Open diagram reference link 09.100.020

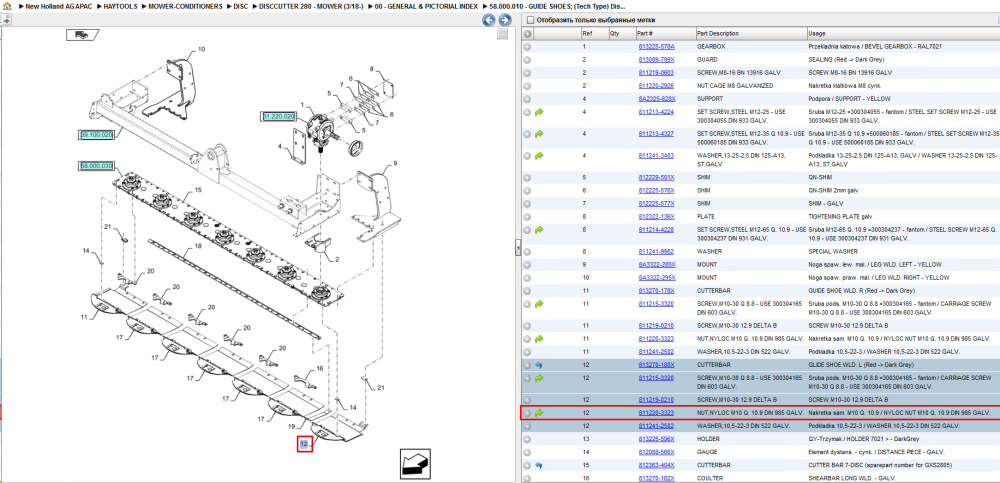(x=96, y=135)
